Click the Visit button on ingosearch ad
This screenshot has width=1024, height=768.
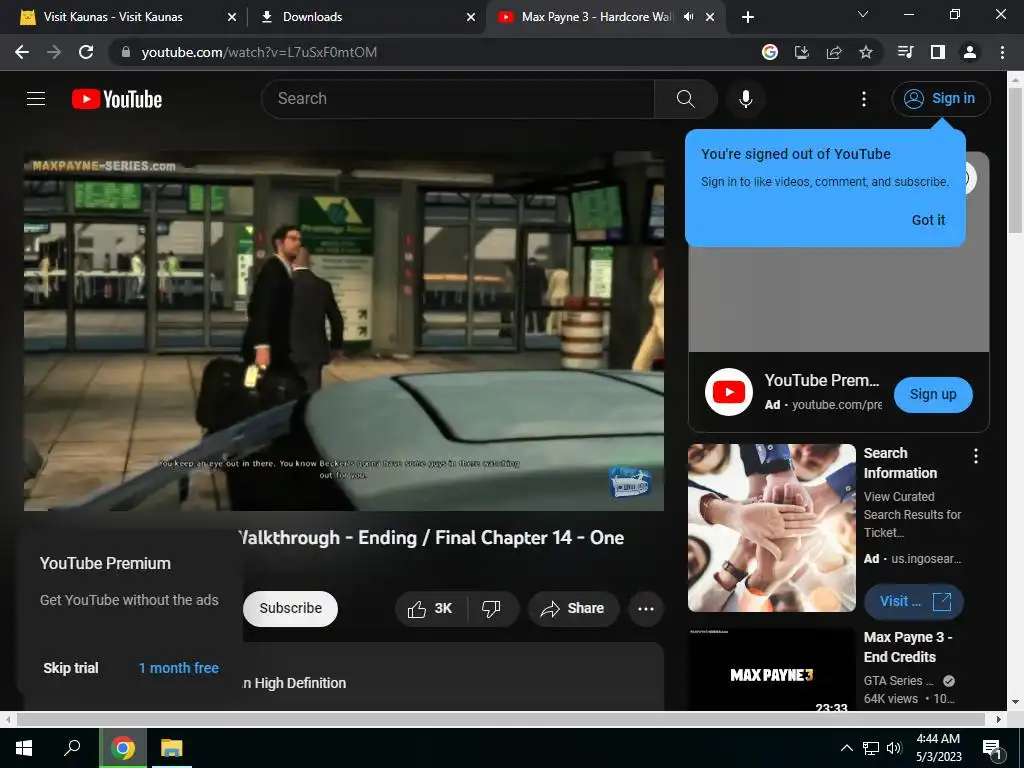pos(914,601)
